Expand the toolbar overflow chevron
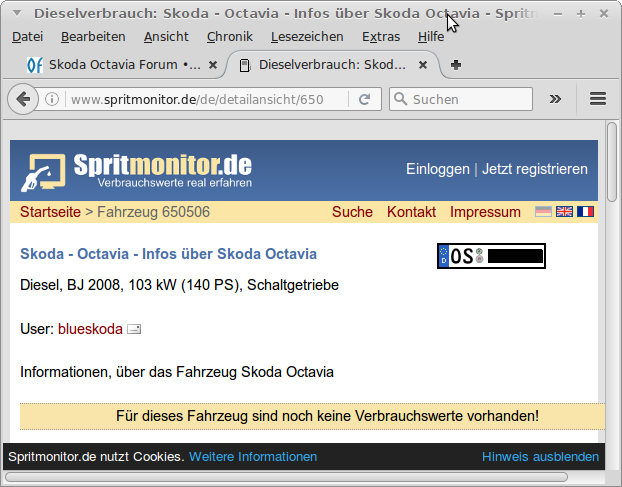The height and width of the screenshot is (487, 622). [x=556, y=99]
